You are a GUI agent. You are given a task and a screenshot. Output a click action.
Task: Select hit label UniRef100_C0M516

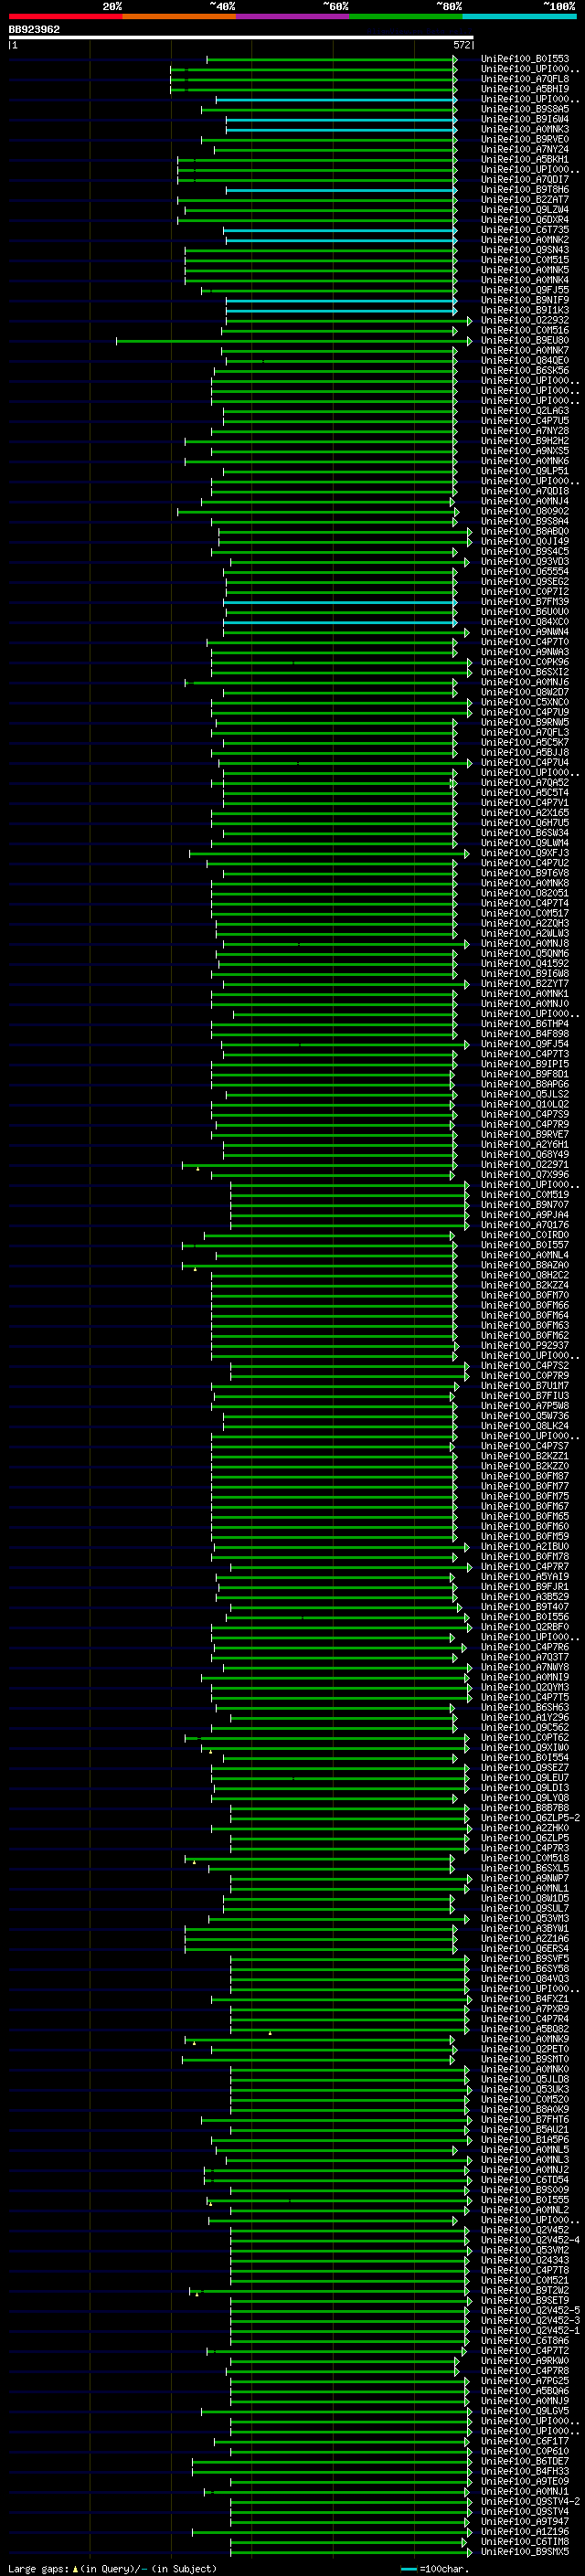pos(525,331)
